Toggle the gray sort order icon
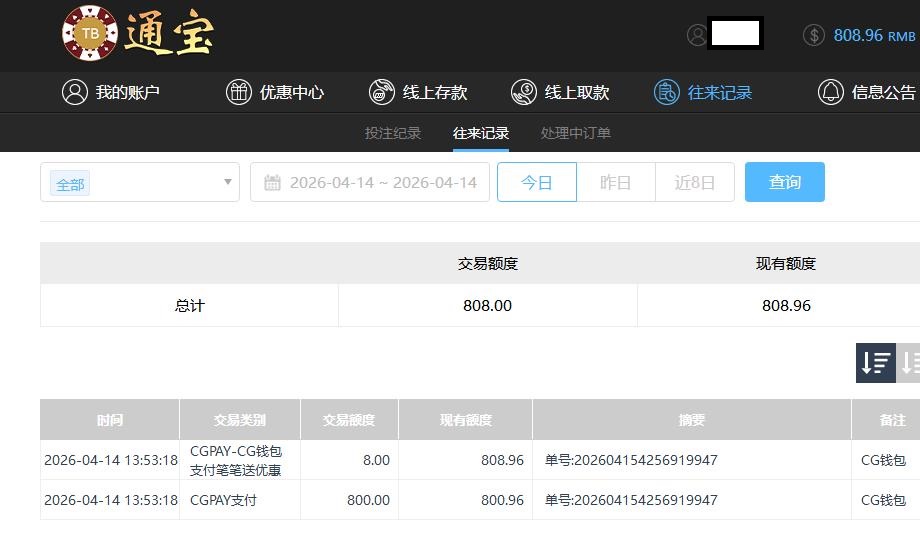Viewport: 920px width, 534px height. point(909,363)
